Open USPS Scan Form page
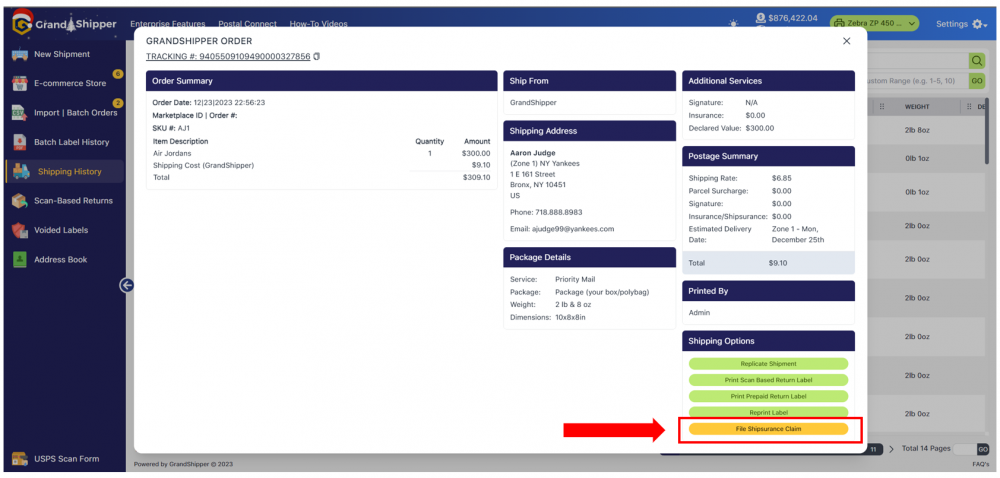 66,459
